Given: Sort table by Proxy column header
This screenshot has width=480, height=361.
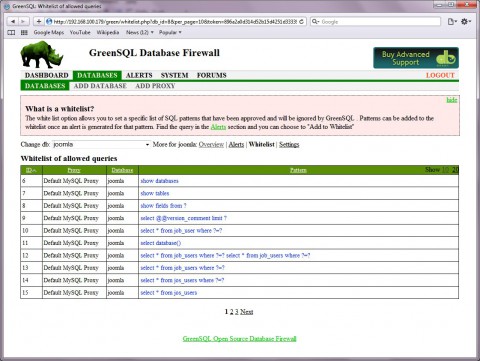Looking at the screenshot, I should (74, 170).
